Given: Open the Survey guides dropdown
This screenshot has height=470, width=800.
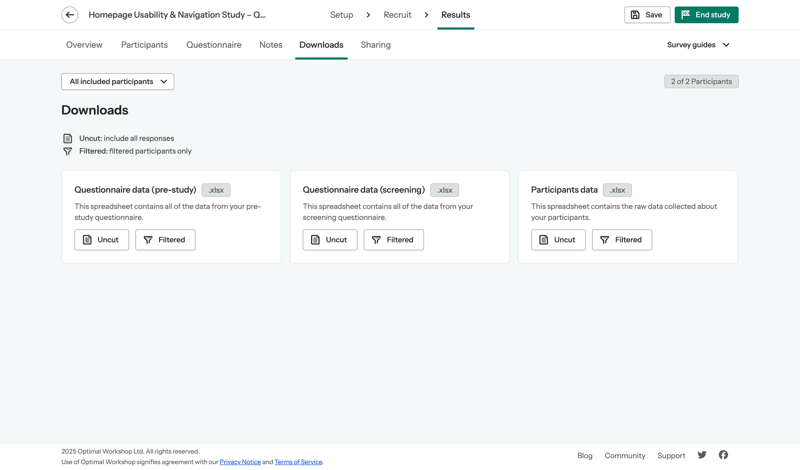Looking at the screenshot, I should (698, 45).
